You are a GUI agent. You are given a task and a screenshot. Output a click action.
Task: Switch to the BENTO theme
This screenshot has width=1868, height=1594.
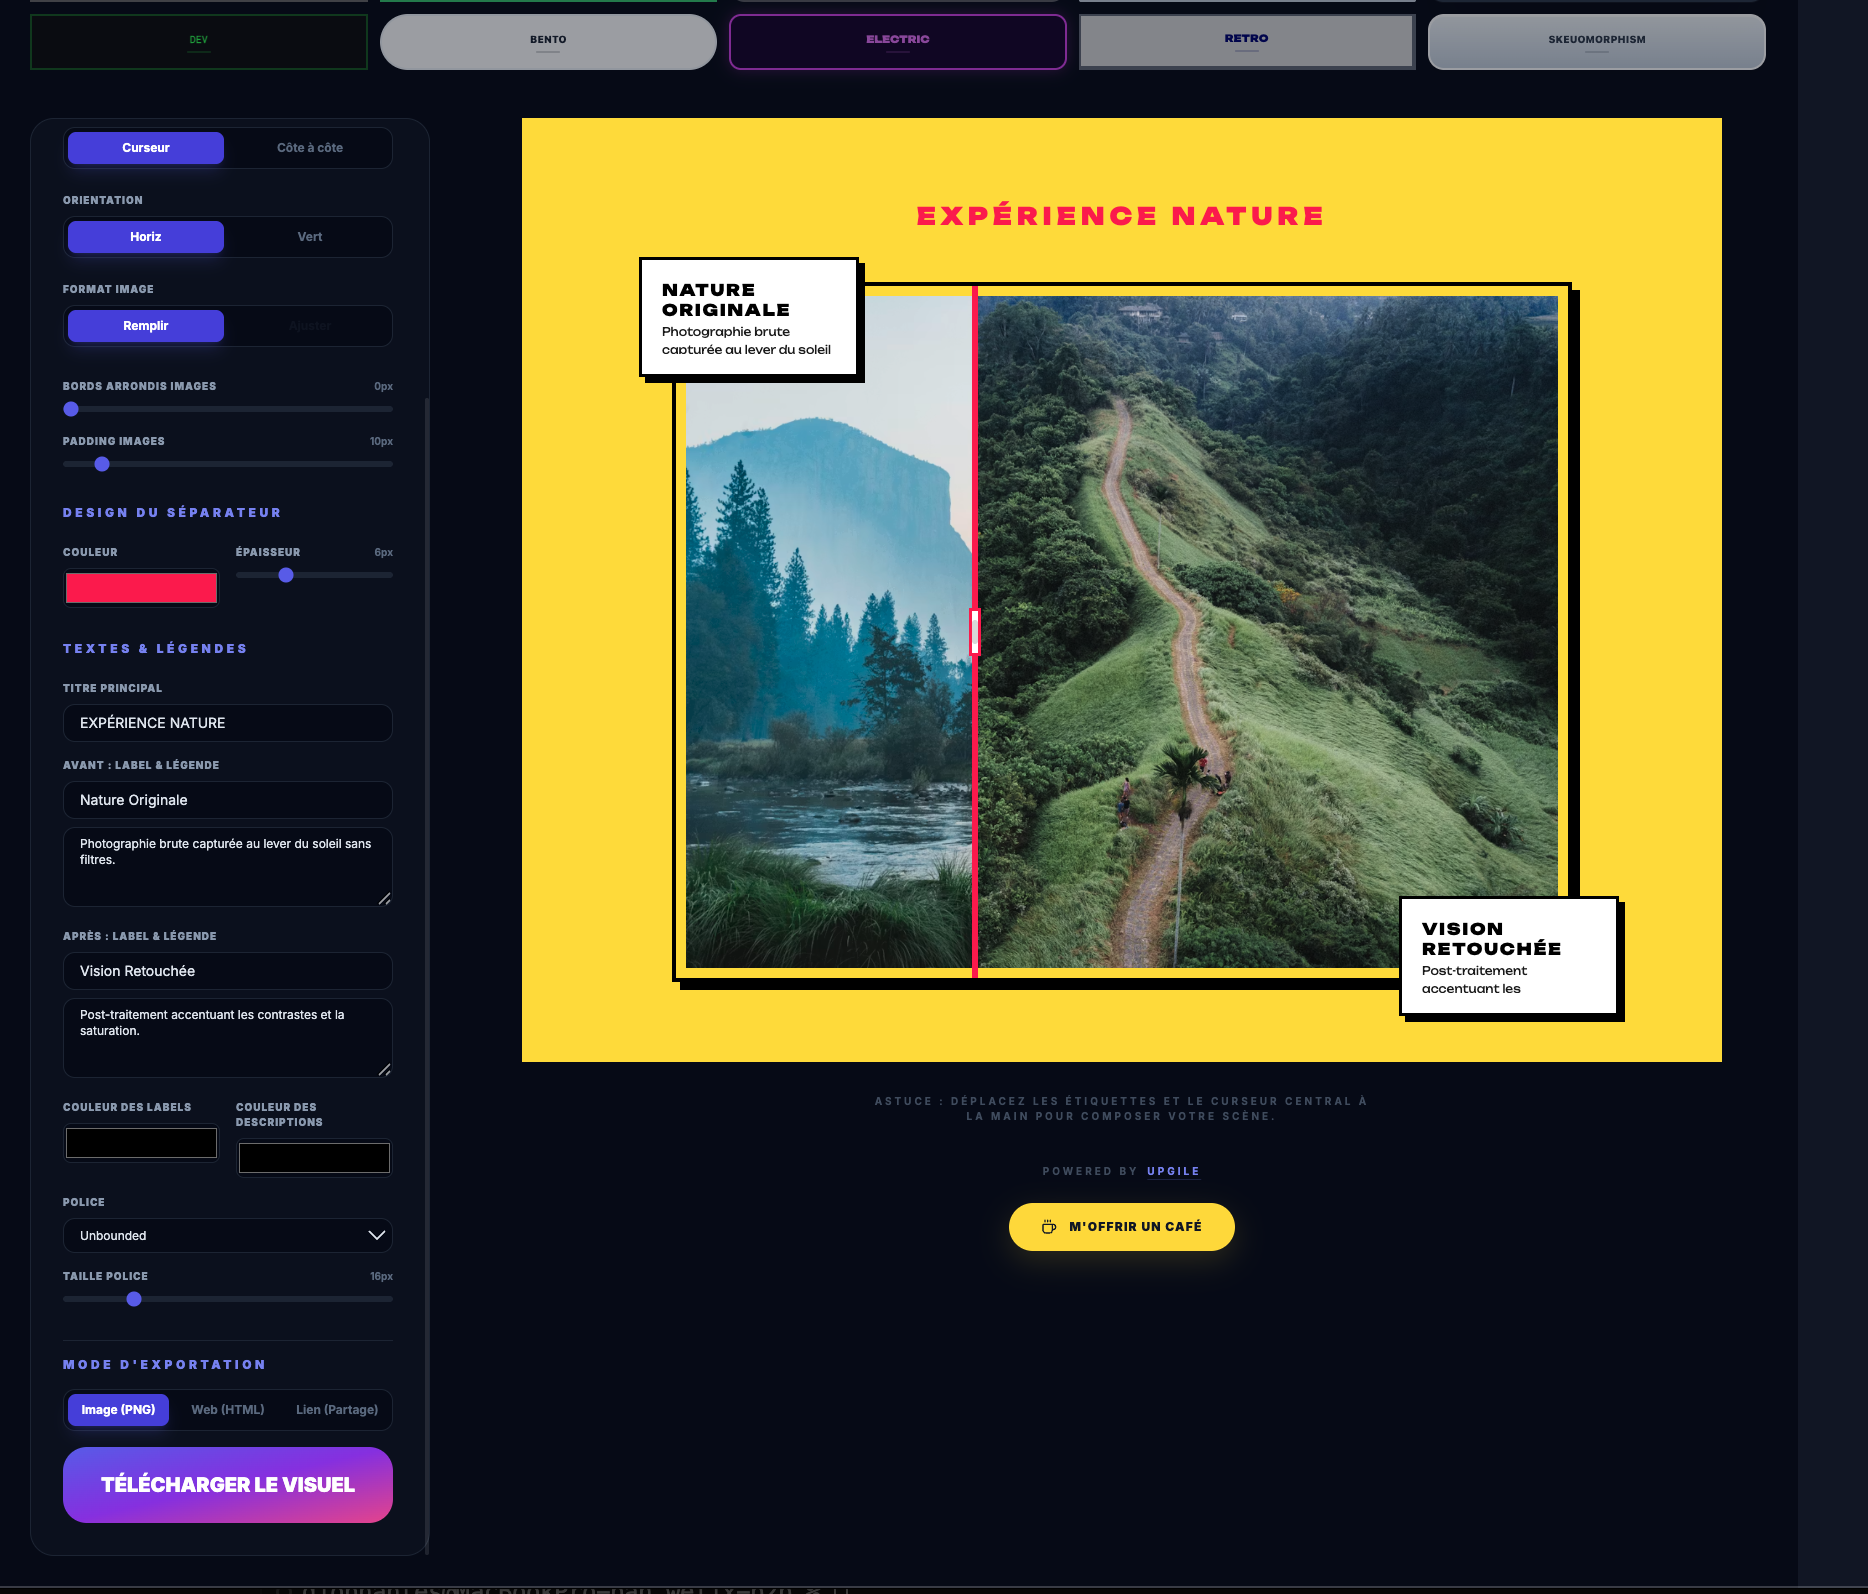click(547, 41)
